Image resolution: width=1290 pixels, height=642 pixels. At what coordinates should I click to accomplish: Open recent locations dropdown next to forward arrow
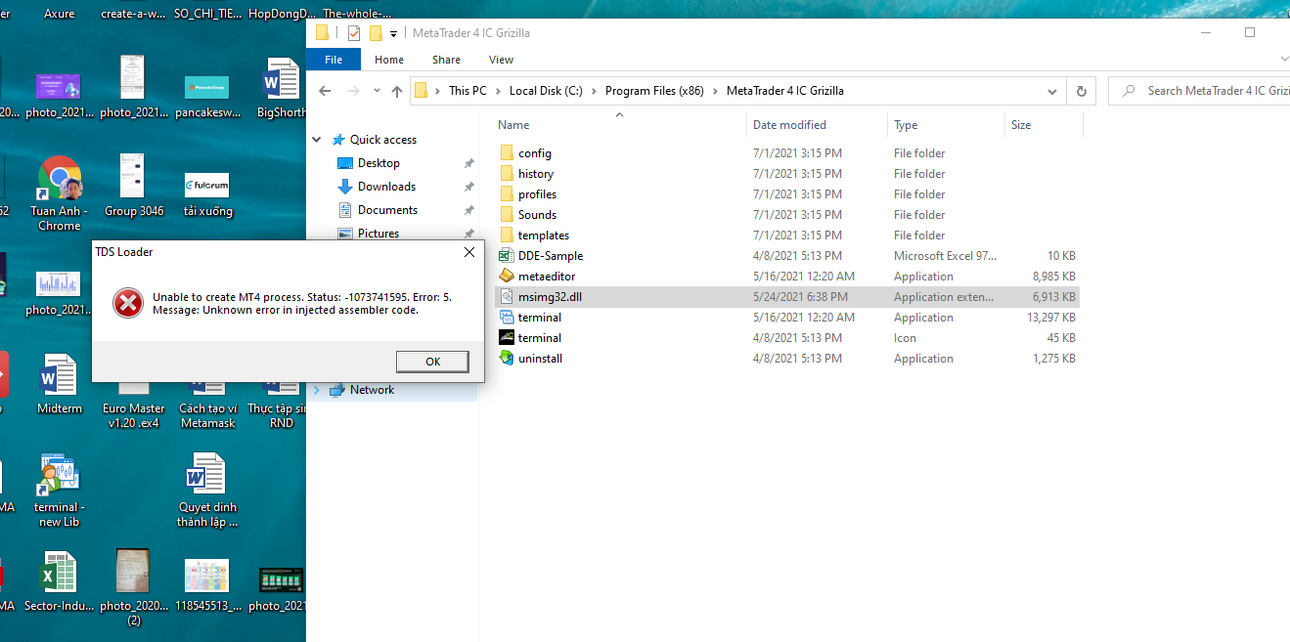click(377, 91)
